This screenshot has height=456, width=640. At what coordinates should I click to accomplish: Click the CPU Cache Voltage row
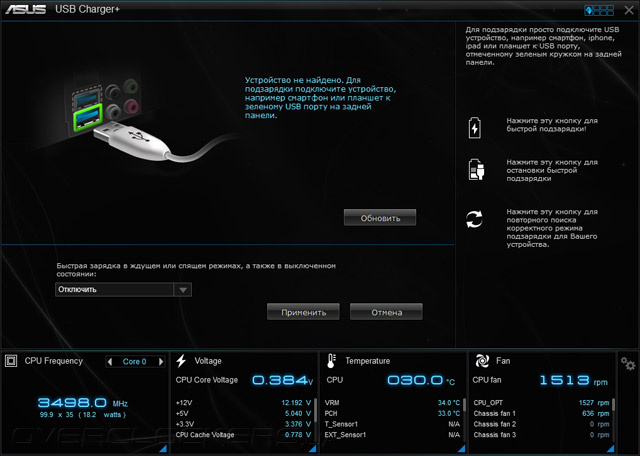(x=243, y=435)
